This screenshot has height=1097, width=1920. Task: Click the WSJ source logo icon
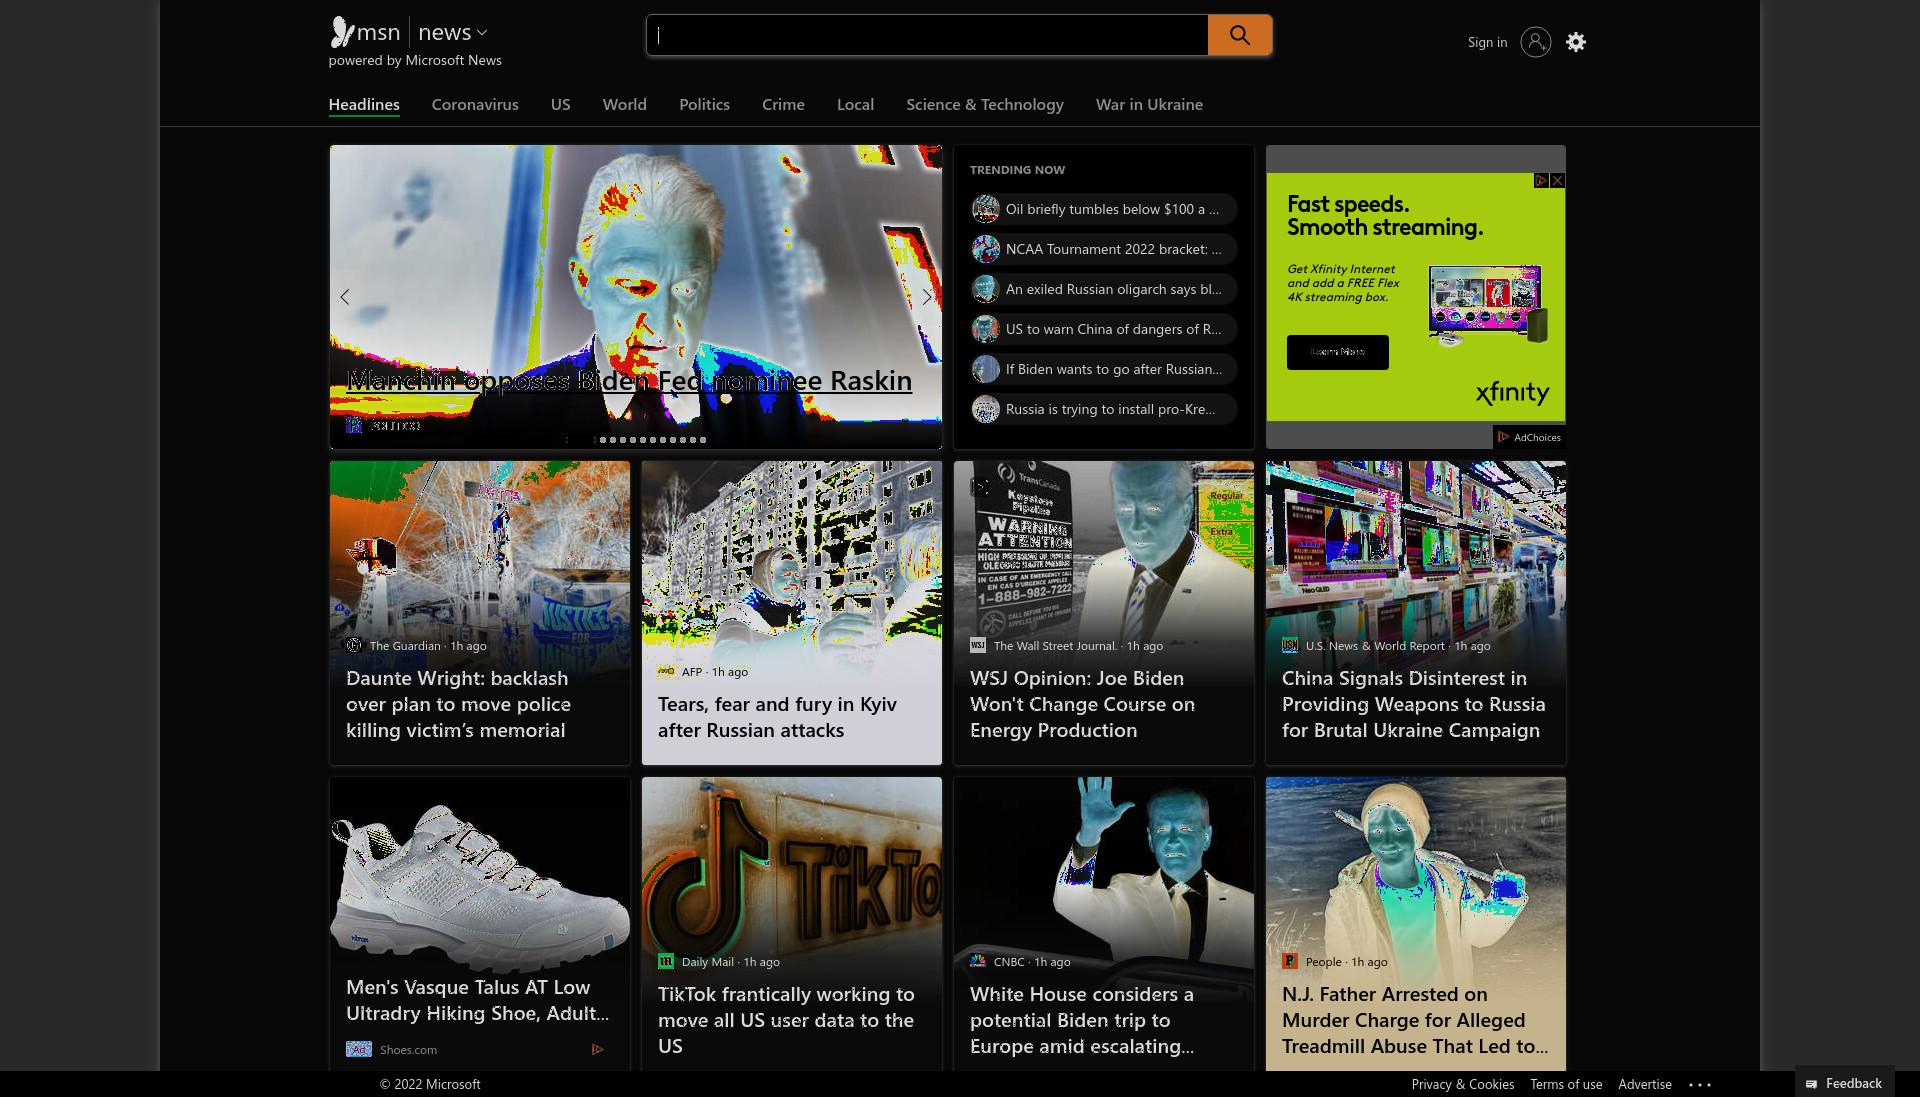coord(978,646)
